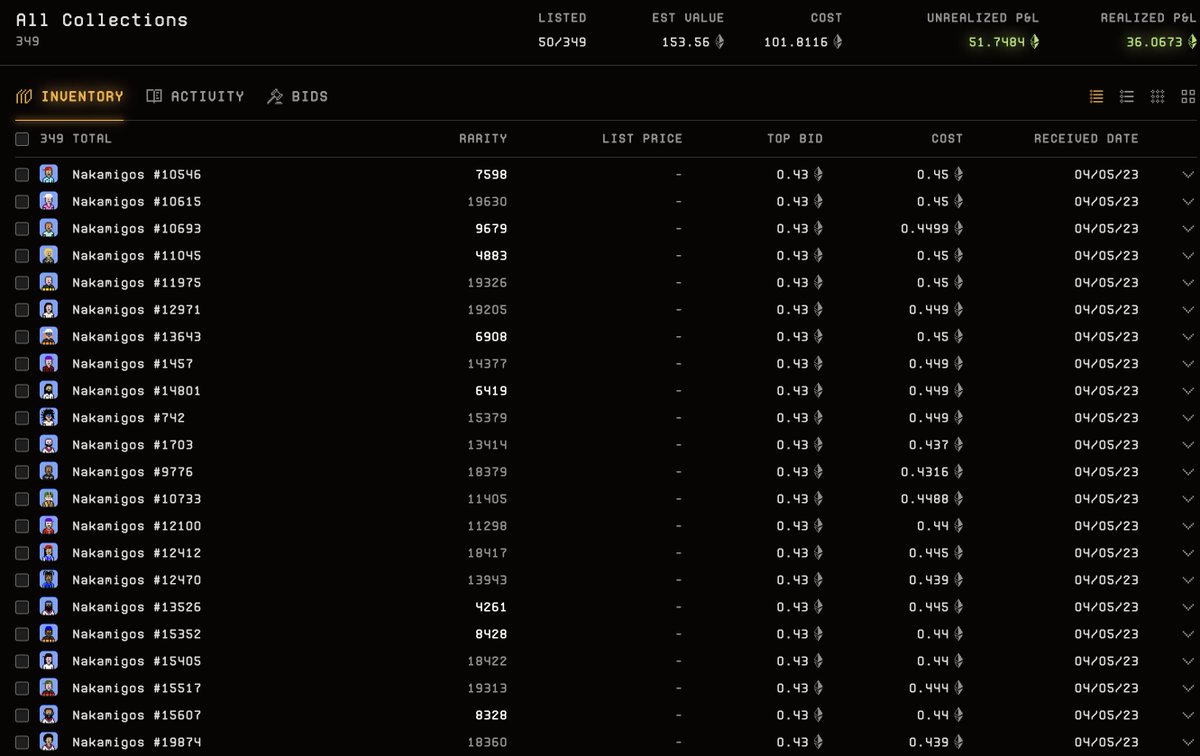Viewport: 1200px width, 756px height.
Task: Sort by the Top Bid column header
Action: 795,139
